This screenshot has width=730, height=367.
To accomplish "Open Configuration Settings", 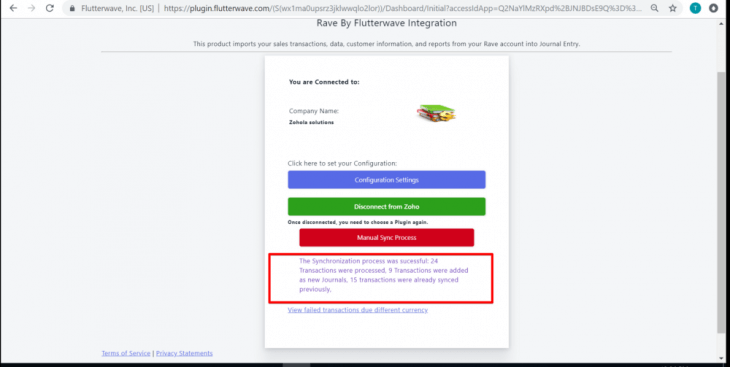I will (x=386, y=180).
